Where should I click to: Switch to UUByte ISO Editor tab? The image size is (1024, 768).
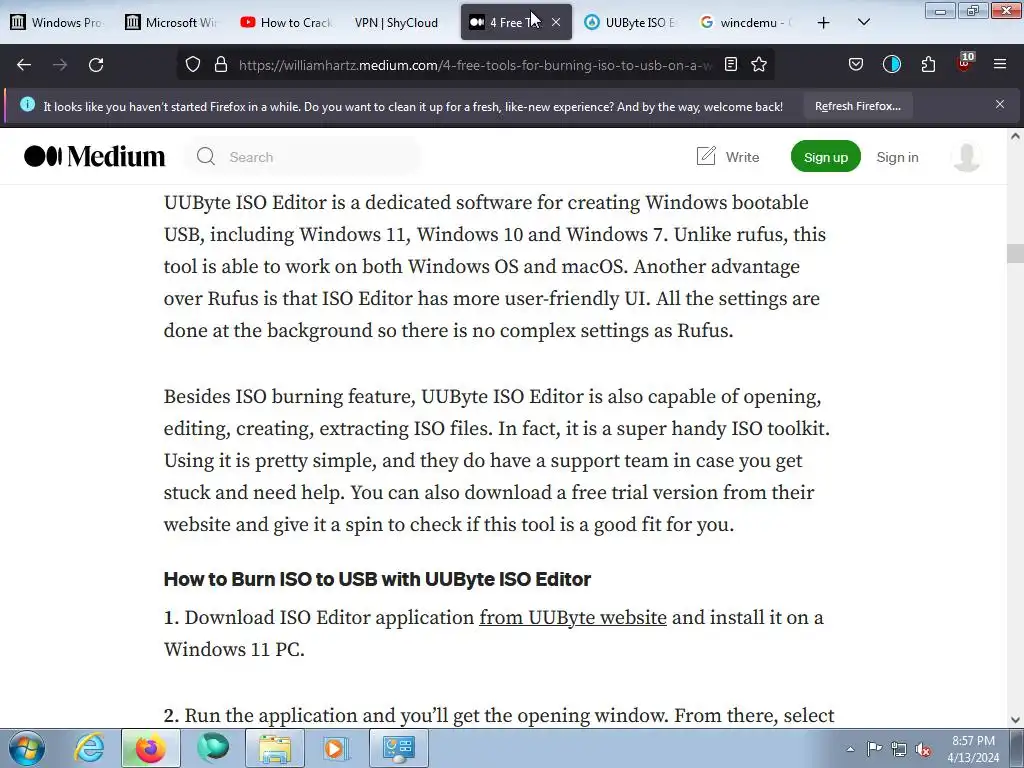click(631, 22)
